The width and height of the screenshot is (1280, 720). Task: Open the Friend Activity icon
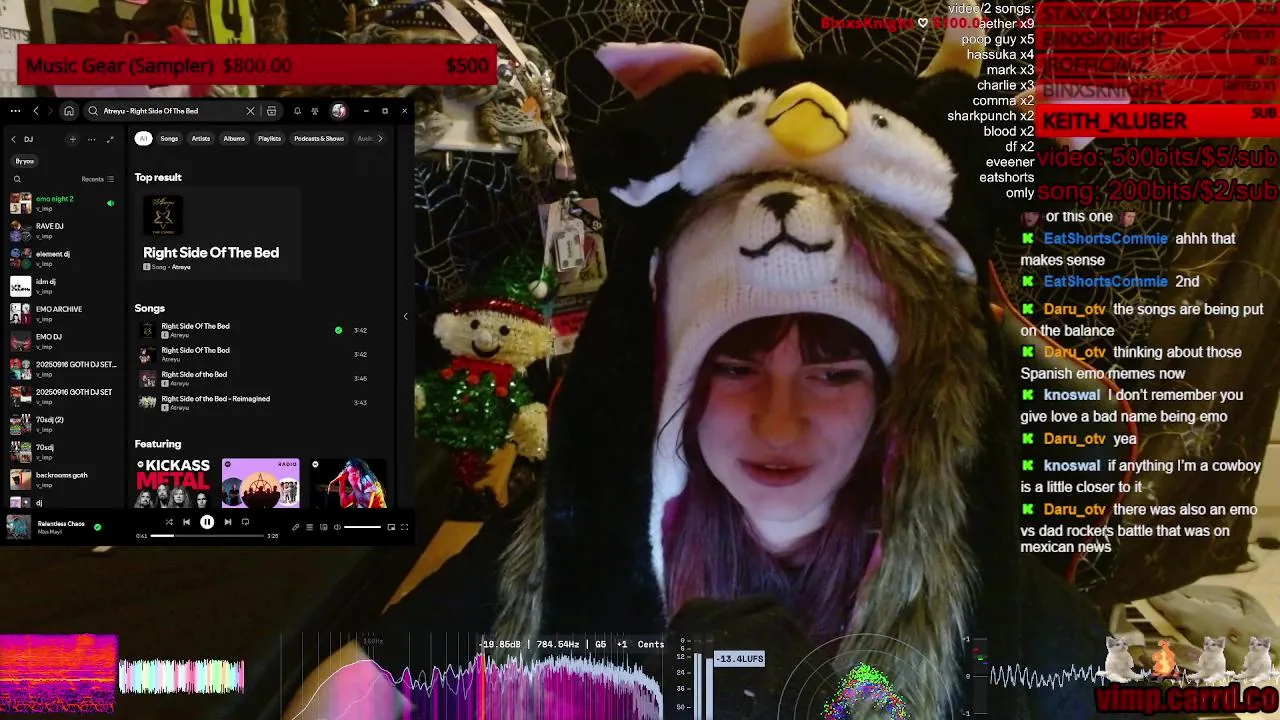315,111
